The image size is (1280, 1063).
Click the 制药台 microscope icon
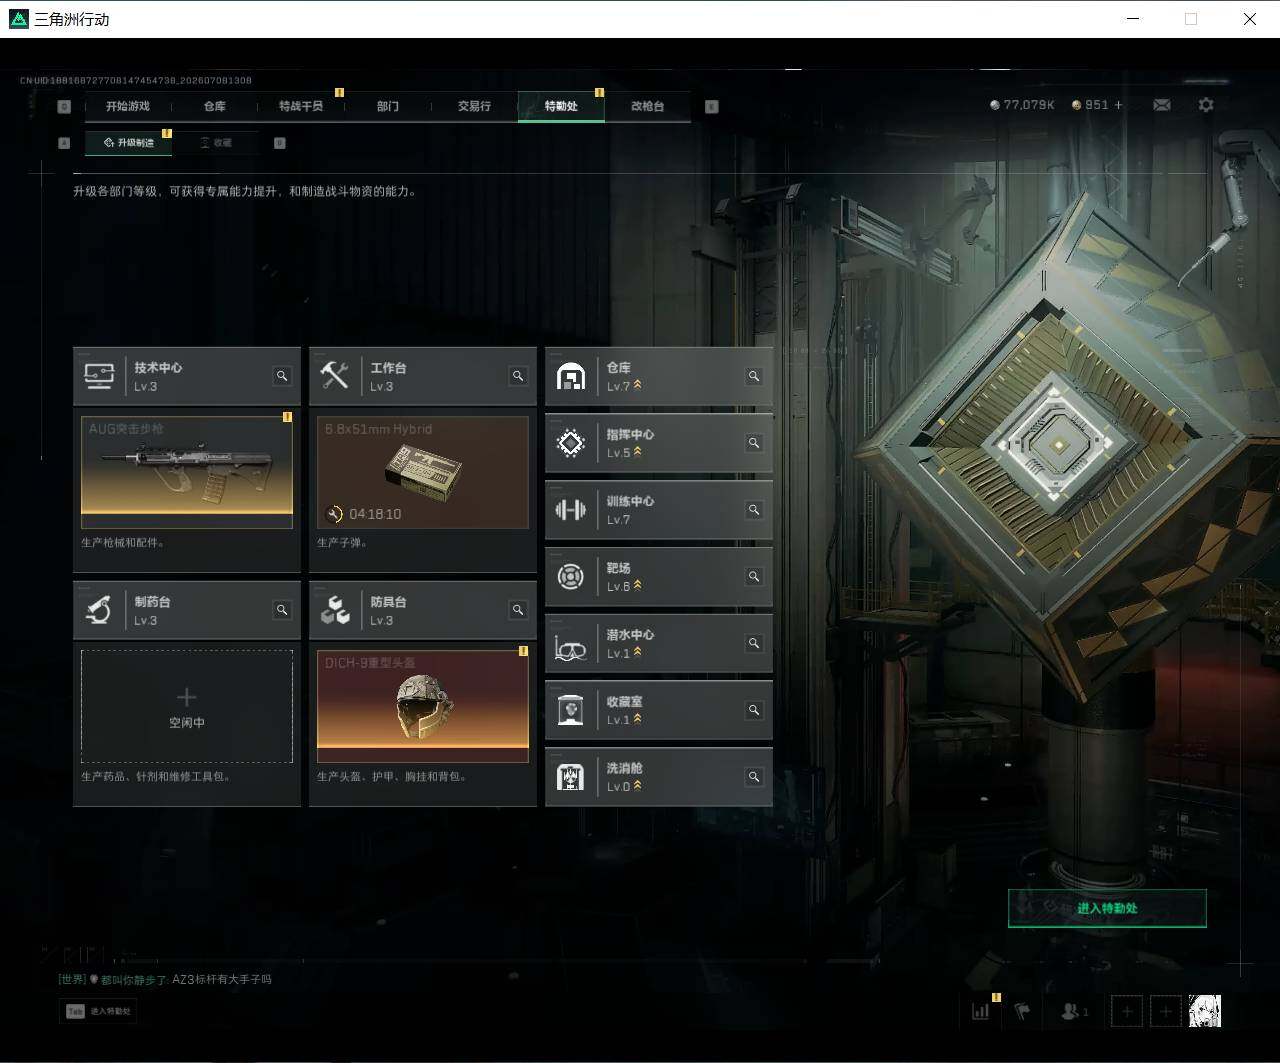point(98,610)
